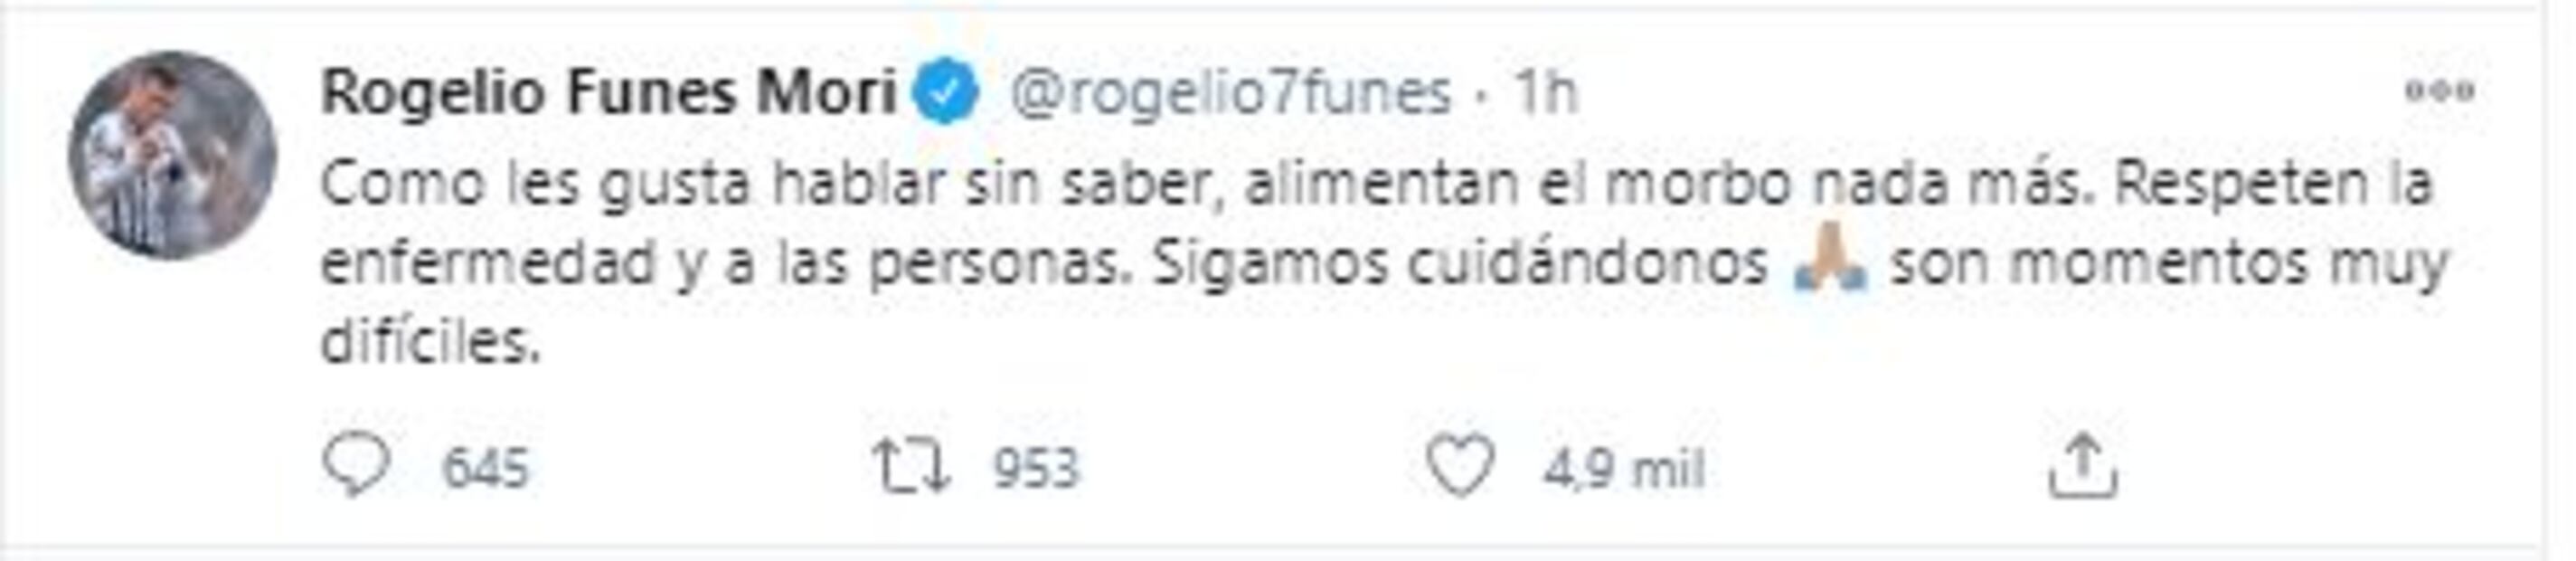Open the 1h timestamp link
This screenshot has width=2576, height=561.
tap(1546, 94)
